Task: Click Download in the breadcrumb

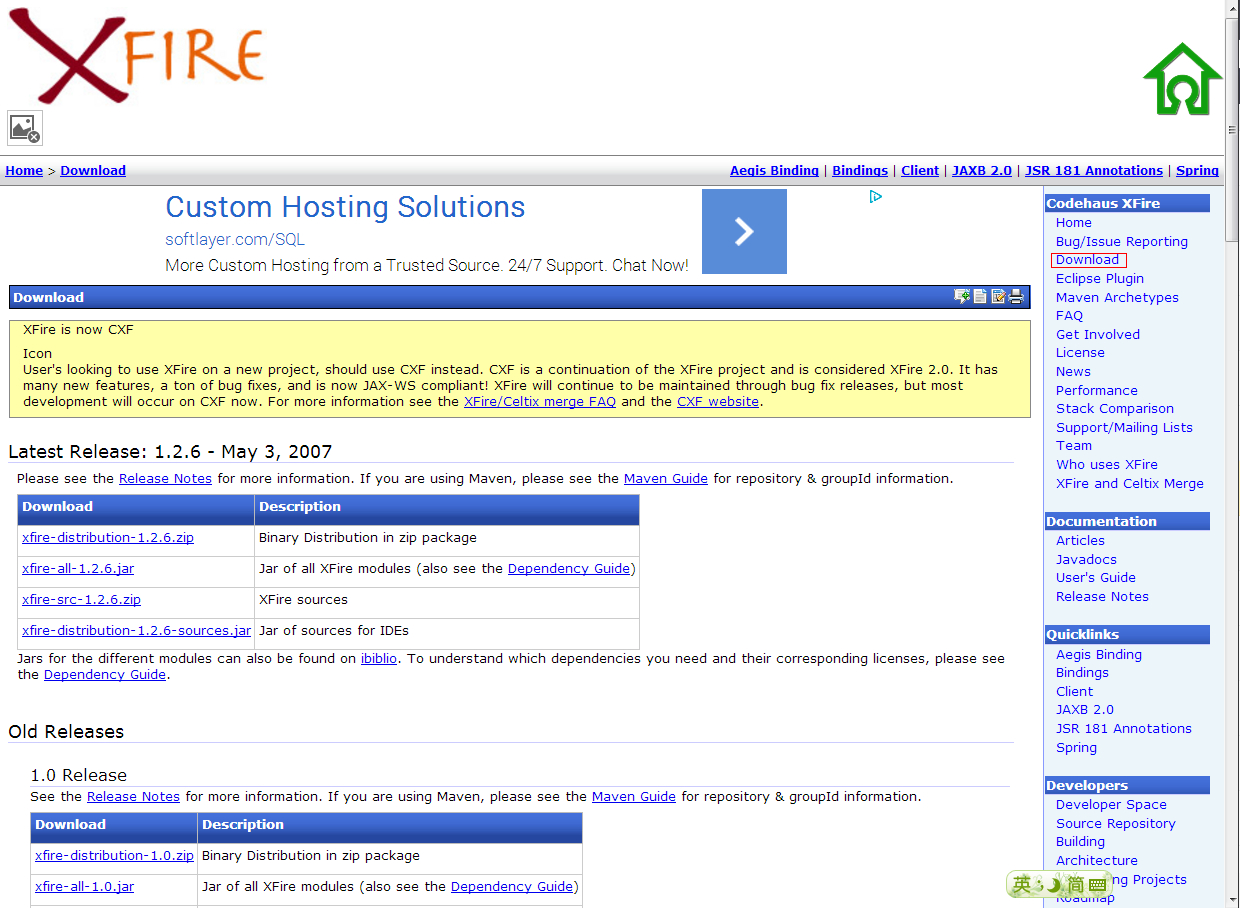Action: [93, 171]
